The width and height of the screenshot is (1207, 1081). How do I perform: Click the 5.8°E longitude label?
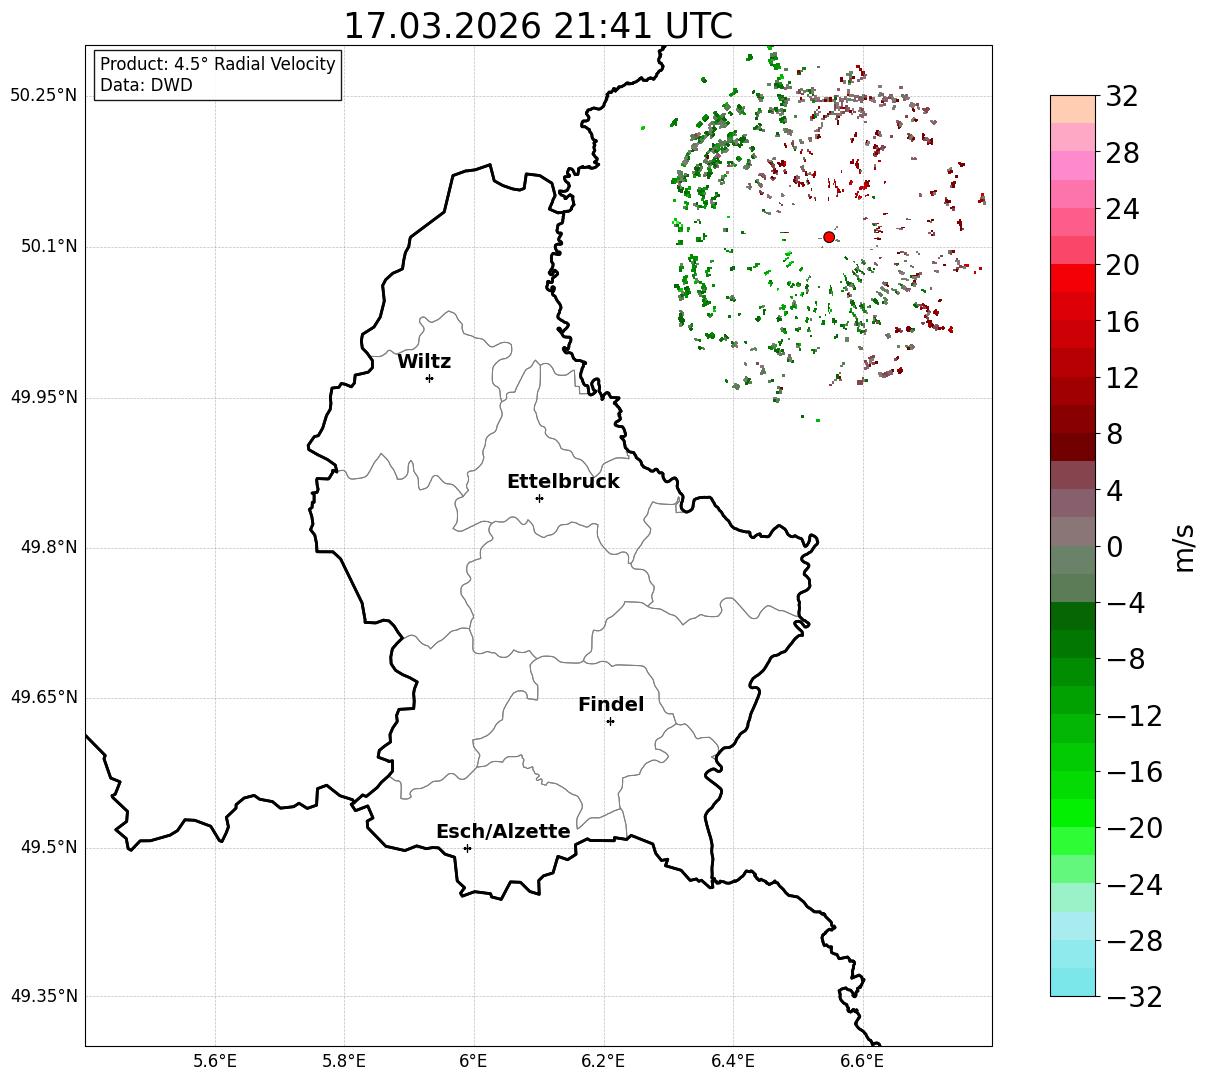[x=344, y=1061]
